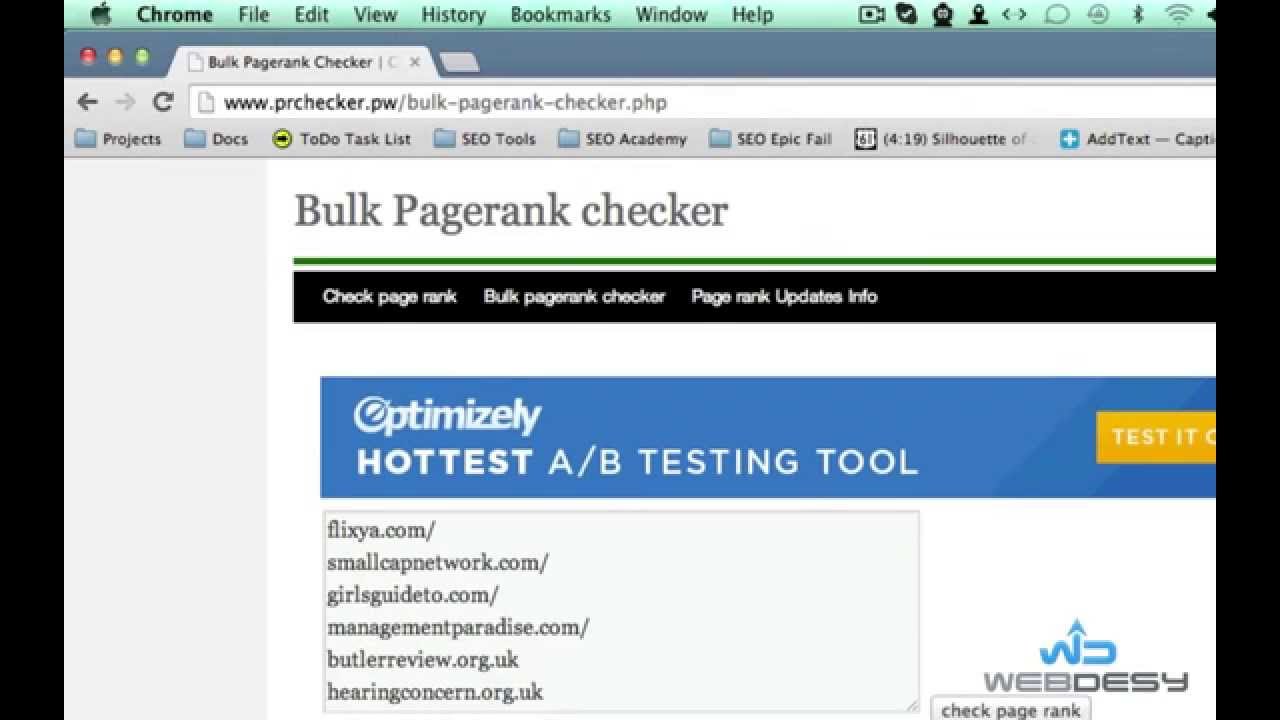Open the speech bubble Messages menu bar icon
This screenshot has width=1280, height=720.
click(1056, 15)
